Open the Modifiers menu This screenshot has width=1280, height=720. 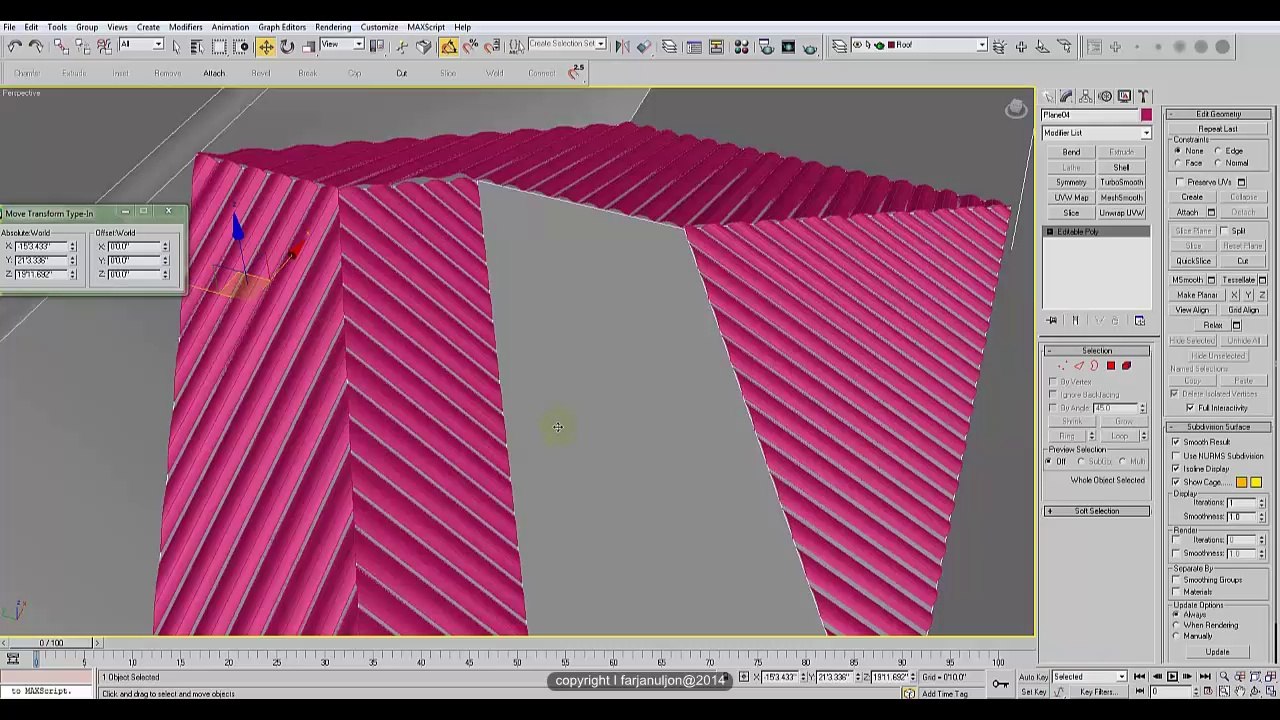(x=185, y=27)
